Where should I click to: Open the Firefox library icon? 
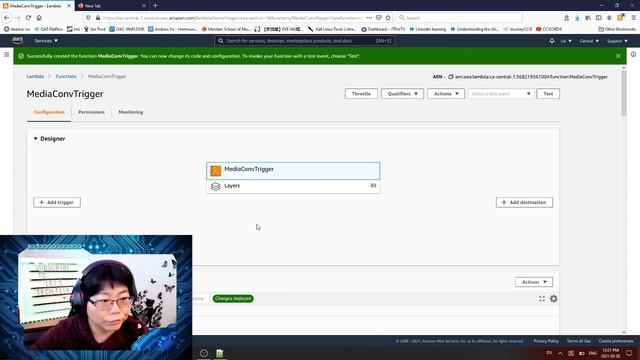pyautogui.click(x=588, y=18)
